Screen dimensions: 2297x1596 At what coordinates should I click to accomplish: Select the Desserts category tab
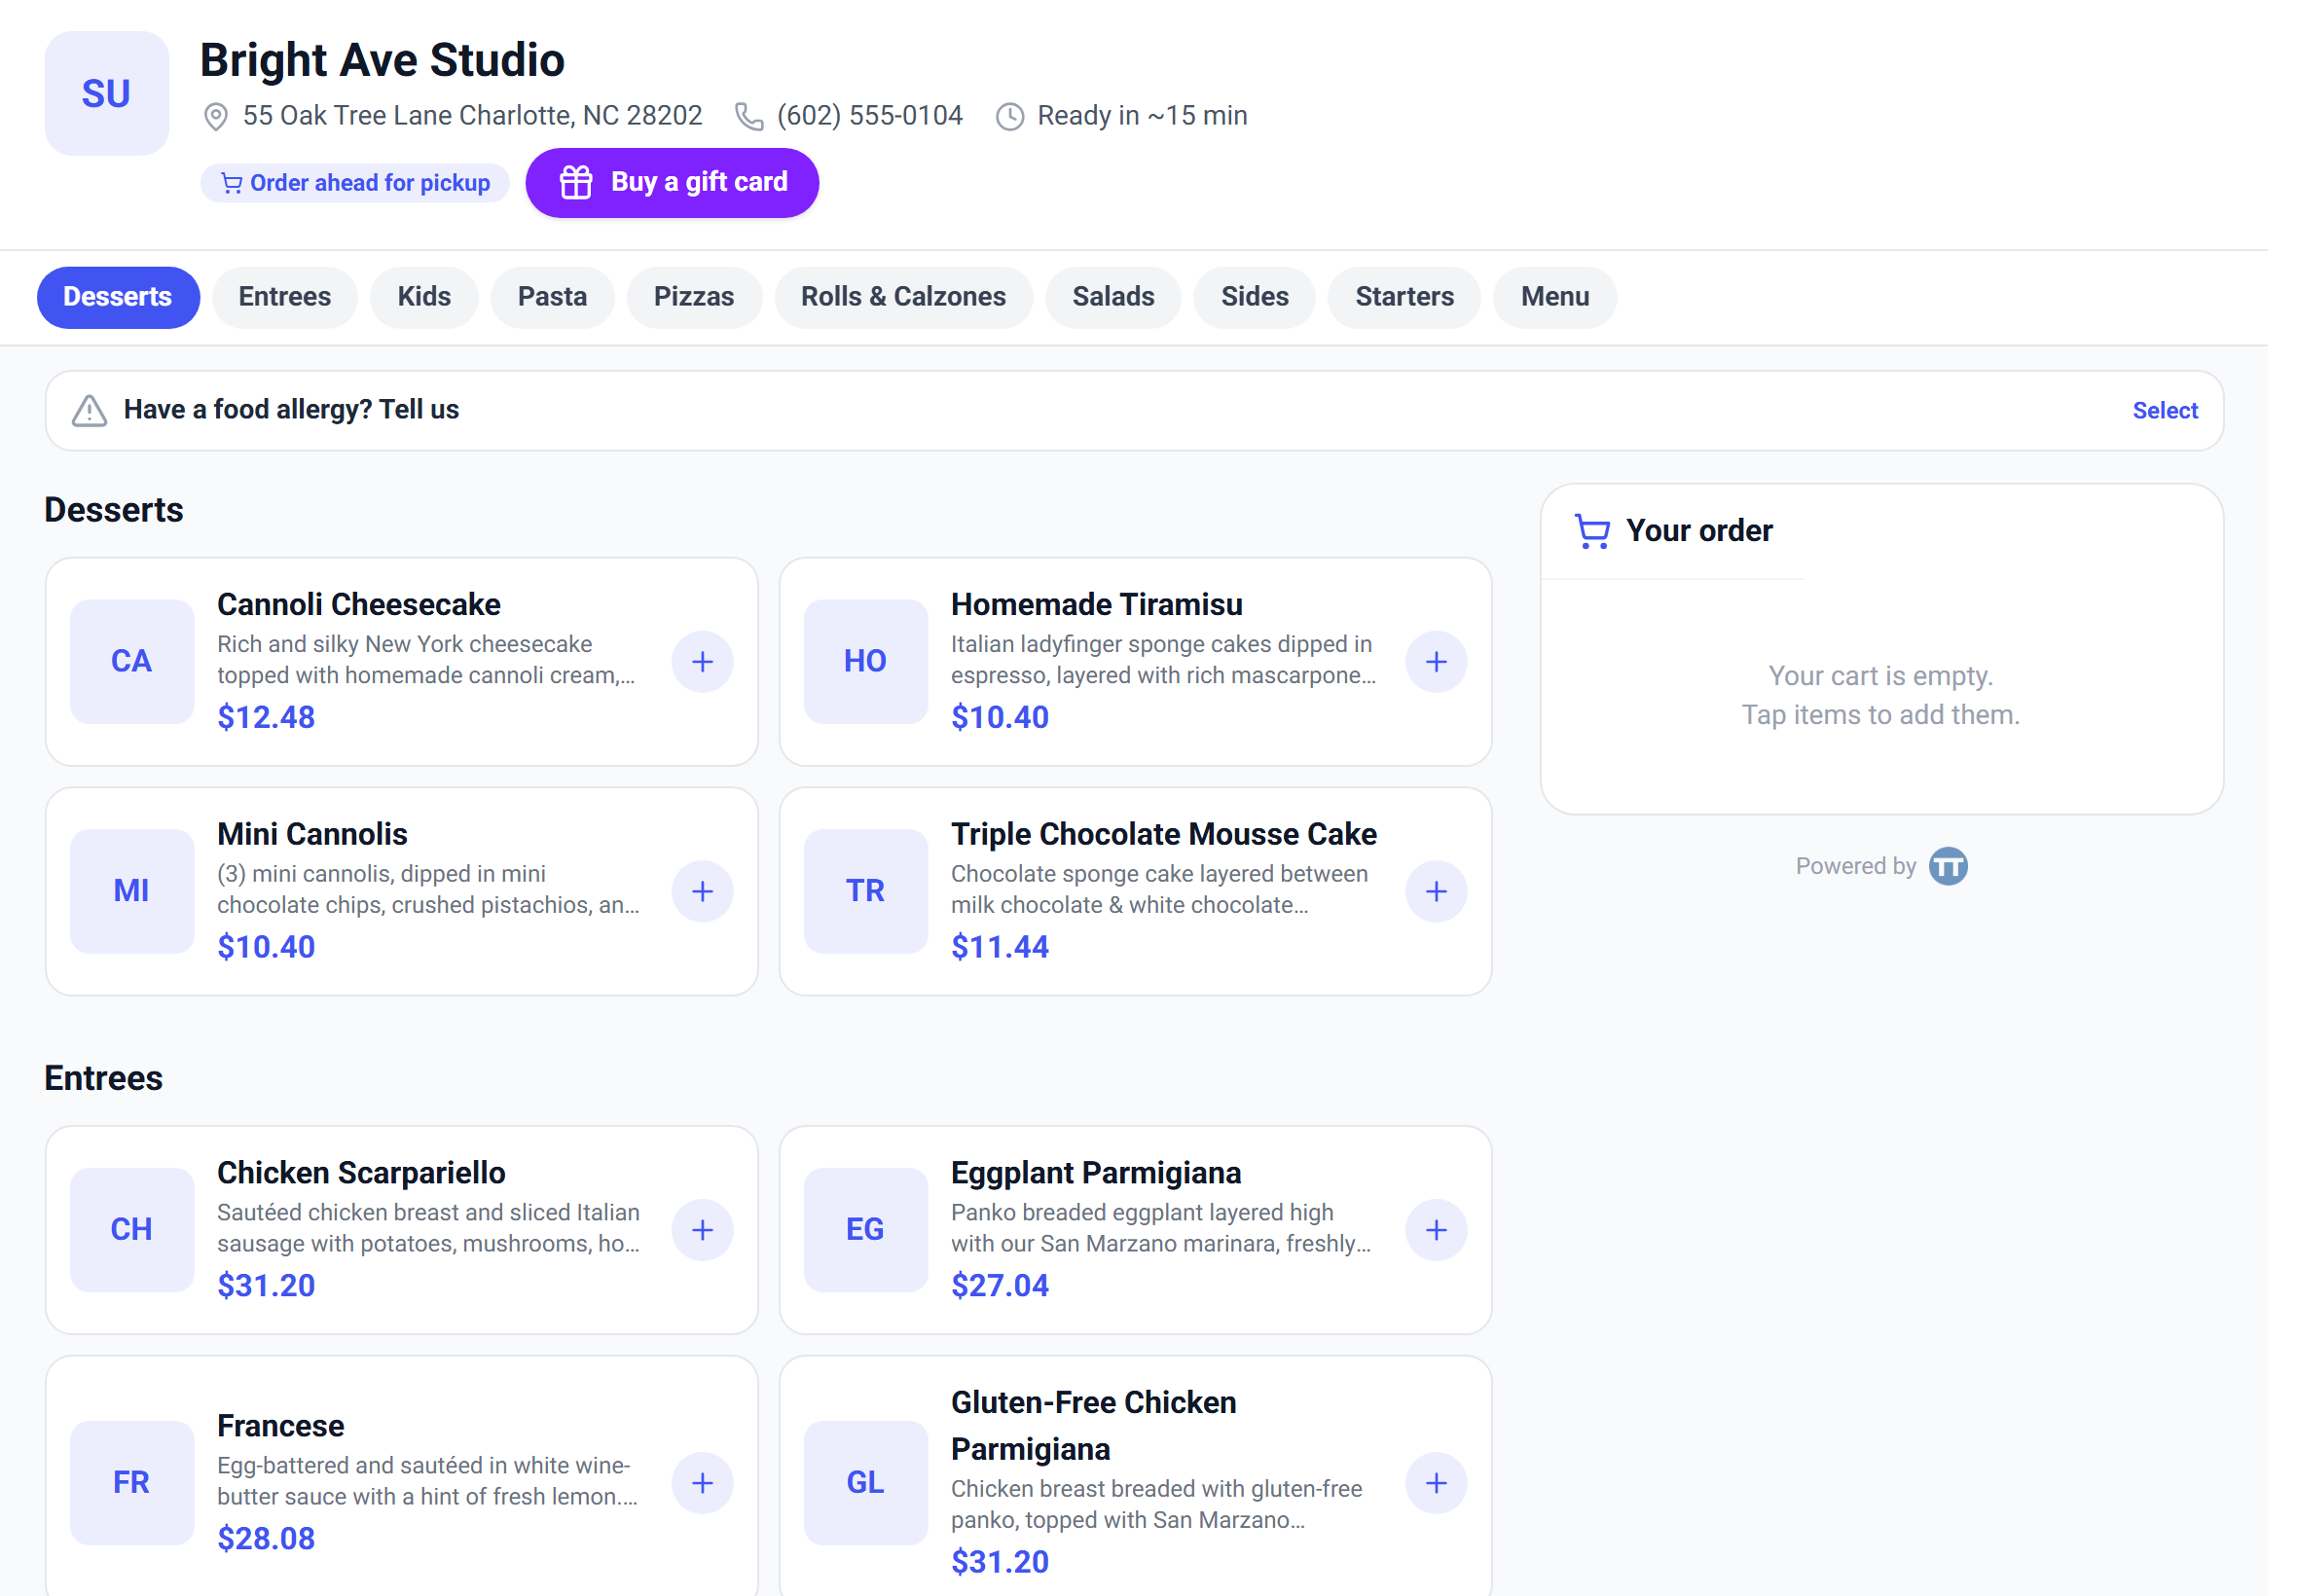click(118, 297)
